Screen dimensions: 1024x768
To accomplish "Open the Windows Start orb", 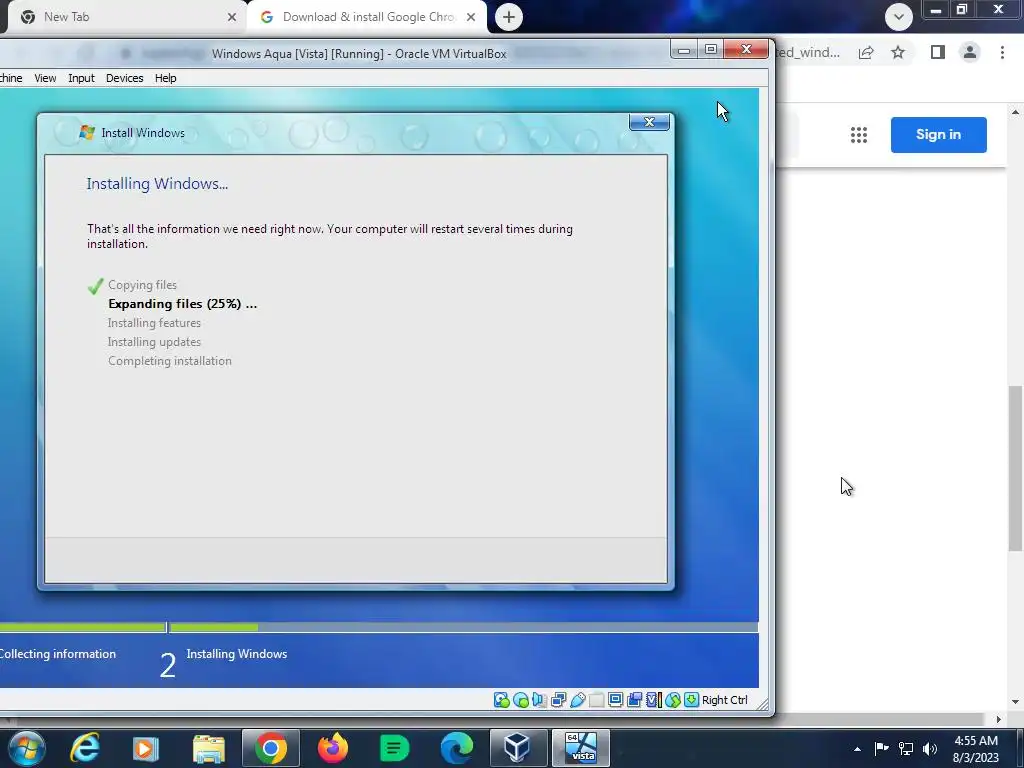I will pyautogui.click(x=27, y=748).
